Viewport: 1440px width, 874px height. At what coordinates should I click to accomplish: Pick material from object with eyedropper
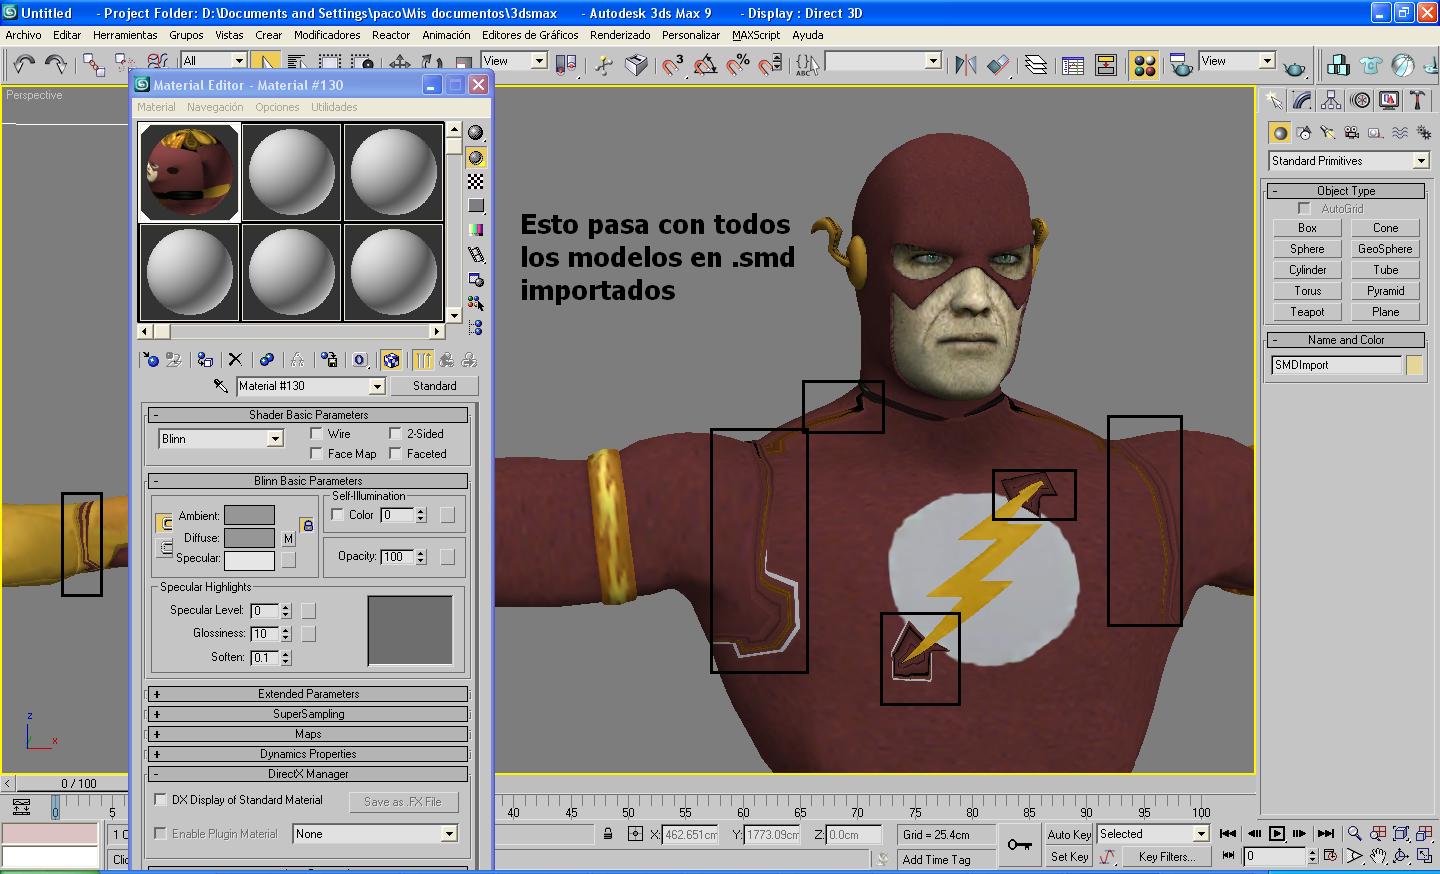click(x=221, y=386)
